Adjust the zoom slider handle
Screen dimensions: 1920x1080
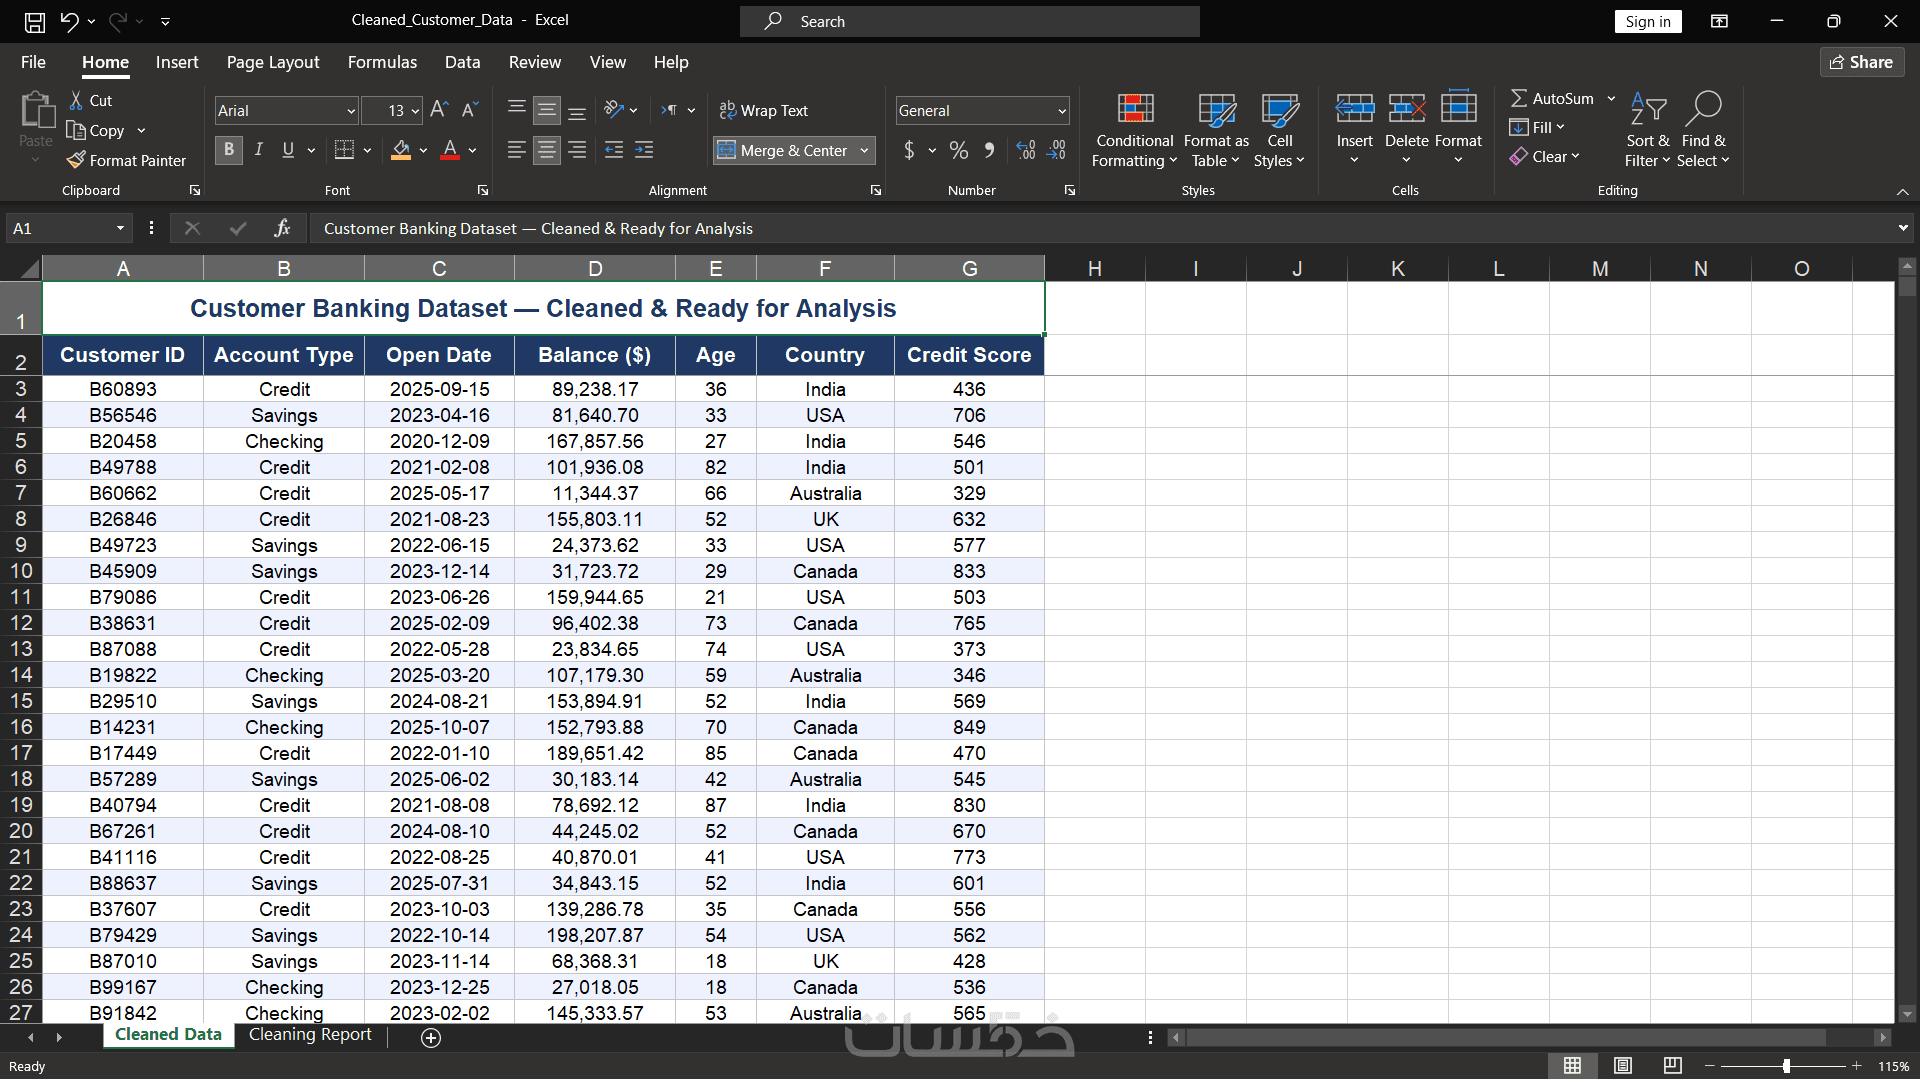click(x=1786, y=1066)
